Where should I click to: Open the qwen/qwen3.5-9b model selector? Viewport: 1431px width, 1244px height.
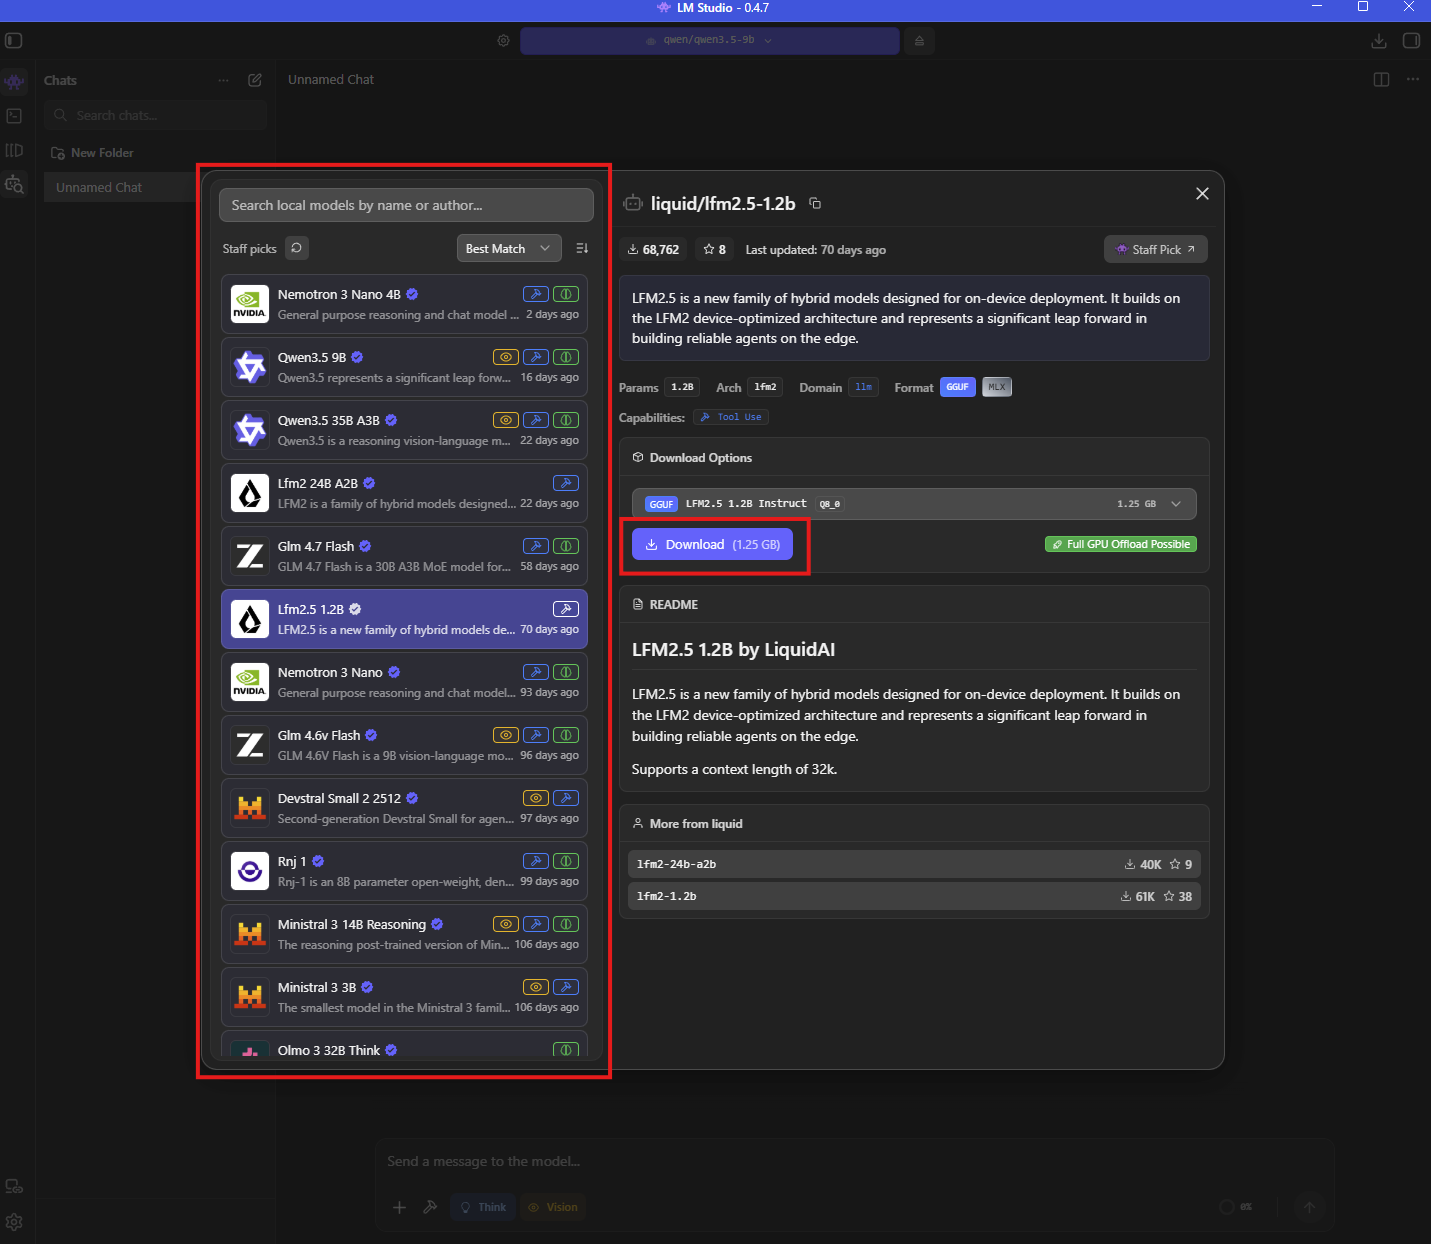pyautogui.click(x=710, y=41)
